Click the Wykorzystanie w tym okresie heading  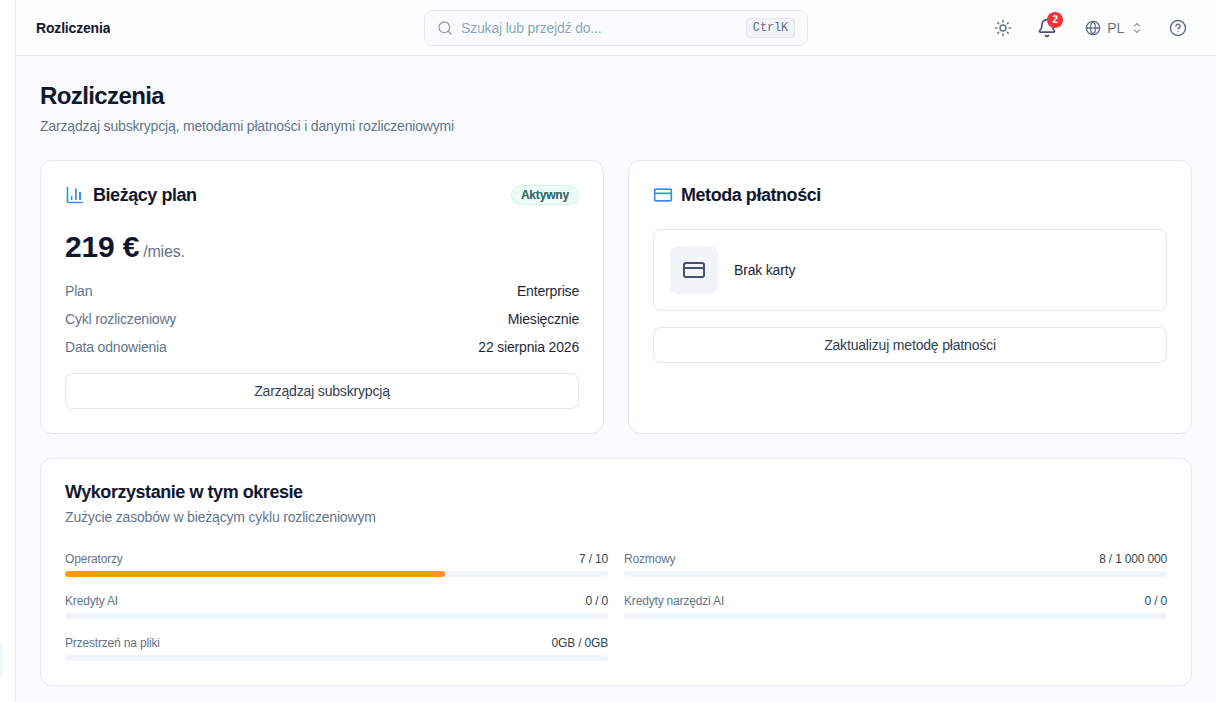point(184,492)
